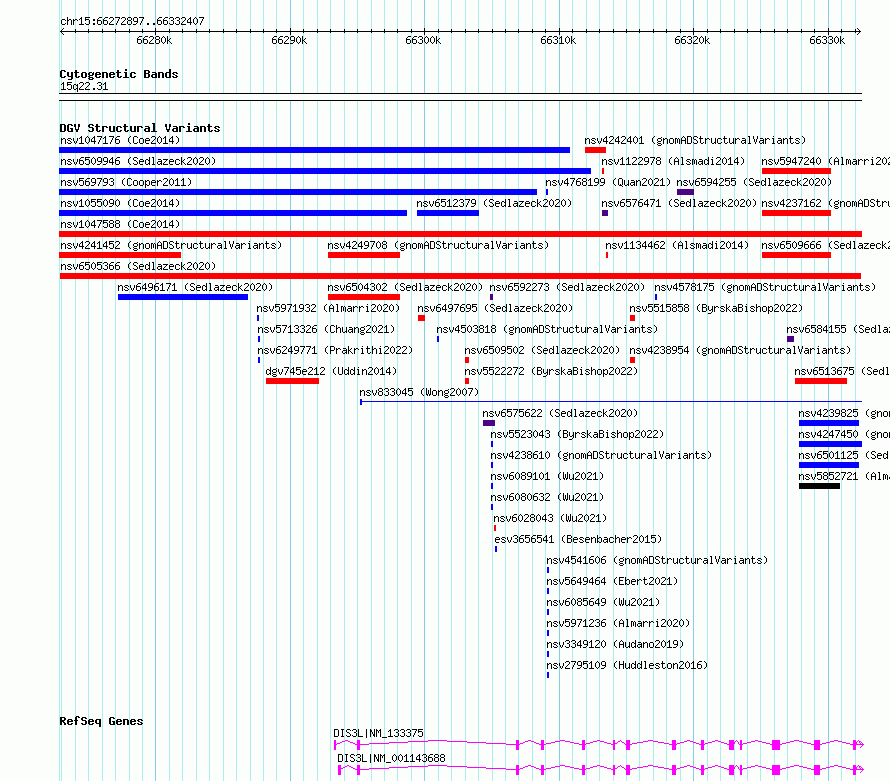Open nsv4242401 (gnomADStructuralVariants) variant

[x=695, y=140]
